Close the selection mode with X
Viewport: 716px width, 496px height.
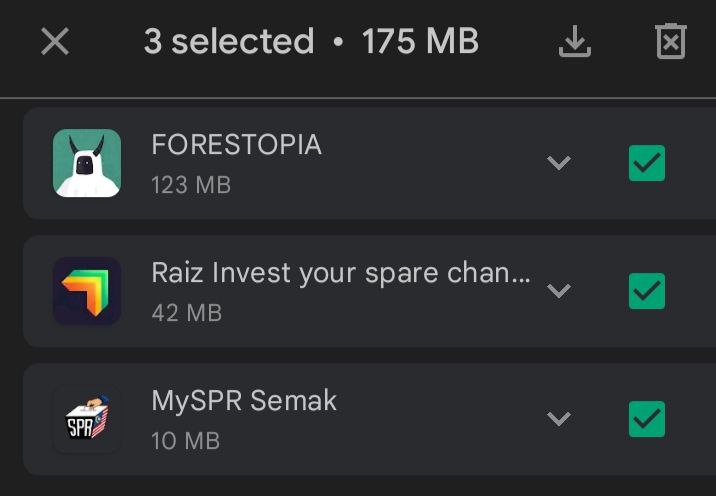click(55, 42)
